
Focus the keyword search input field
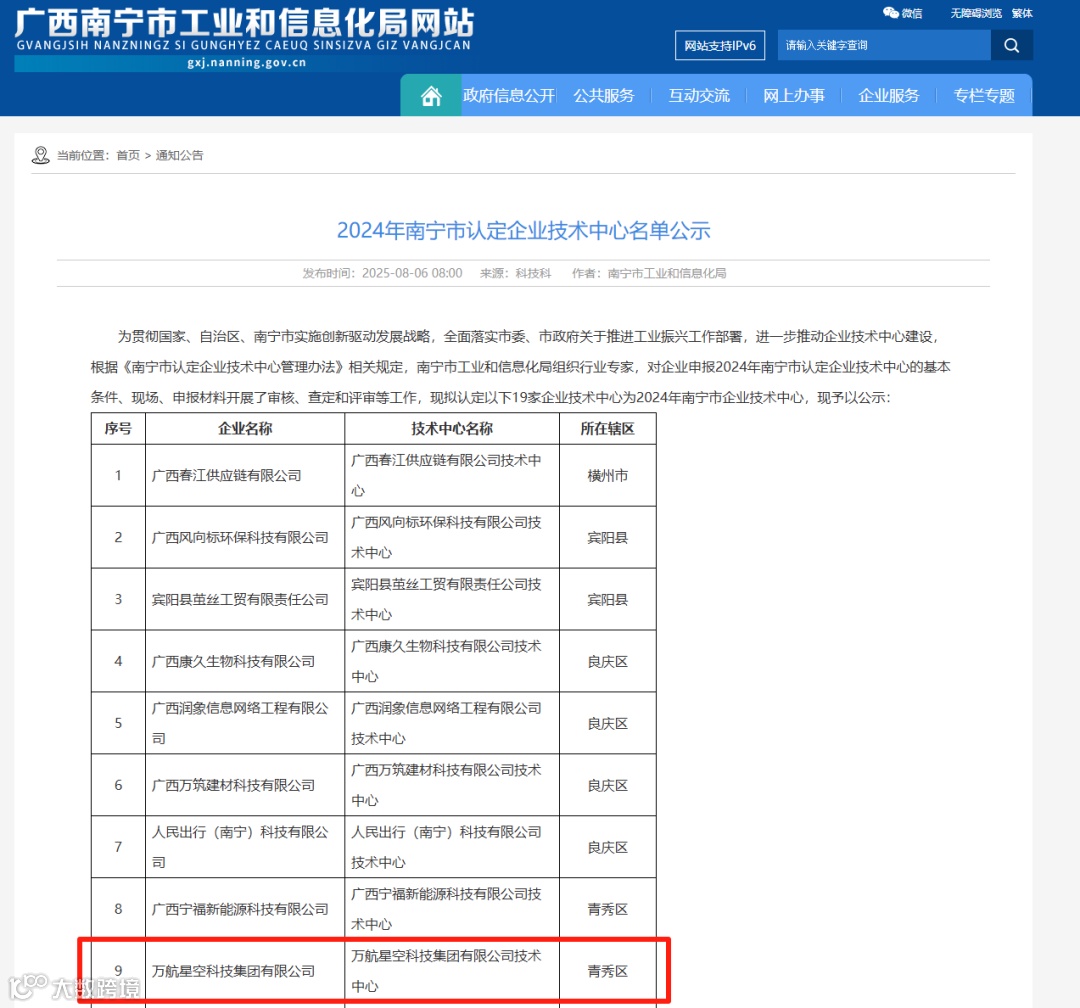click(884, 45)
